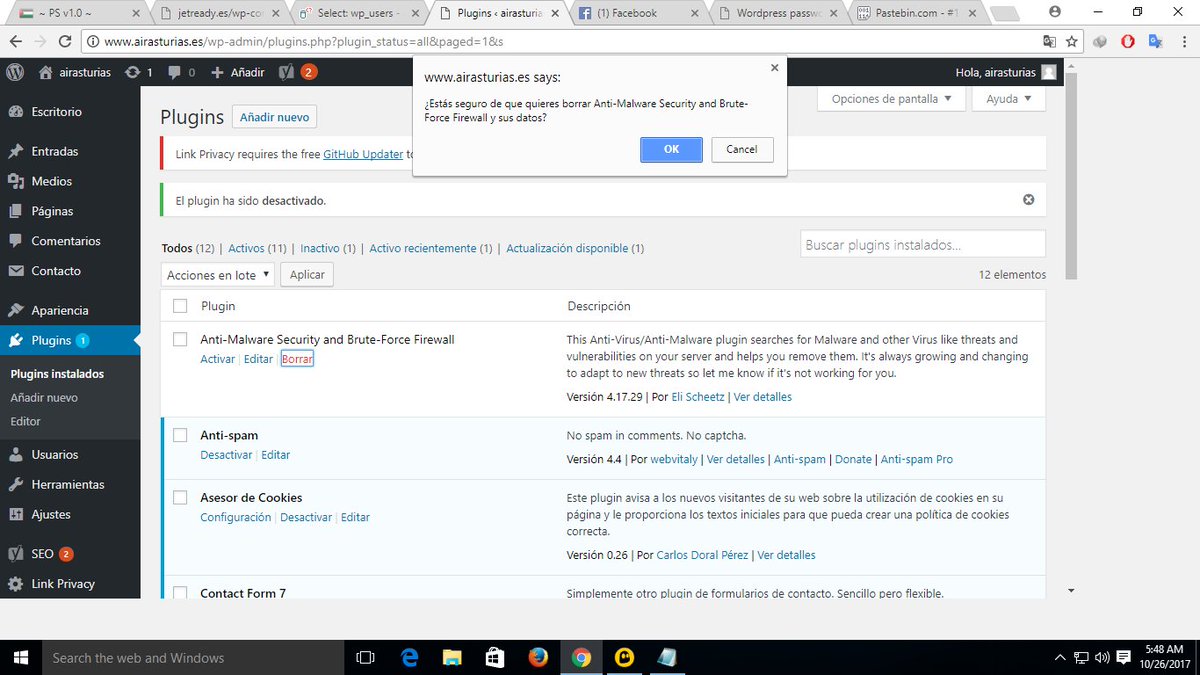This screenshot has width=1200, height=675.
Task: Click Configuración under Asesor de Cookies
Action: (x=235, y=517)
